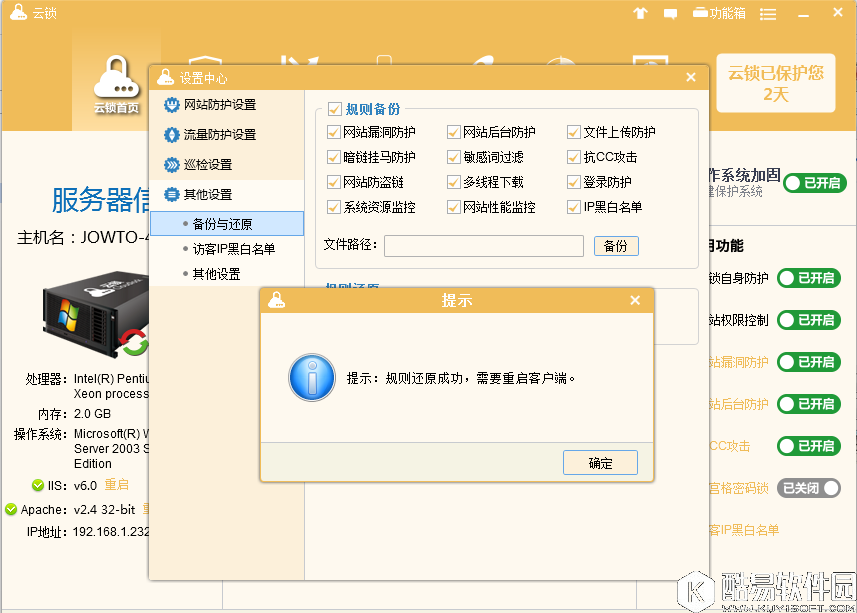The height and width of the screenshot is (613, 857).
Task: Disable 系统资源监控 backup option
Action: 334,207
